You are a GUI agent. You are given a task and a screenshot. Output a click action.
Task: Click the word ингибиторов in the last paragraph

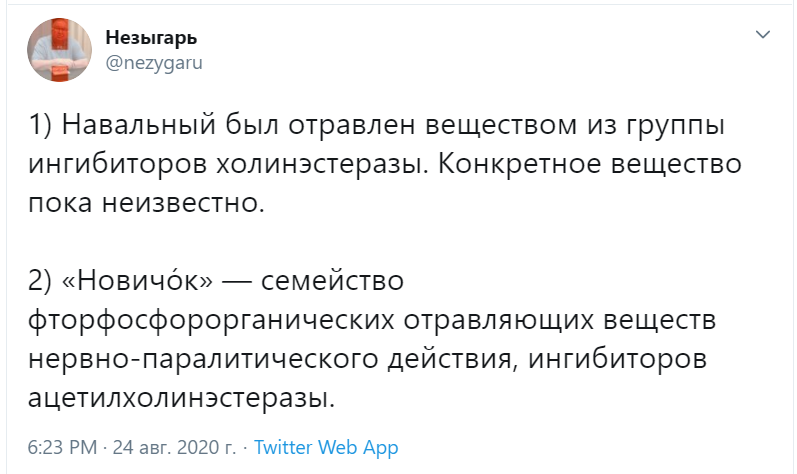618,360
